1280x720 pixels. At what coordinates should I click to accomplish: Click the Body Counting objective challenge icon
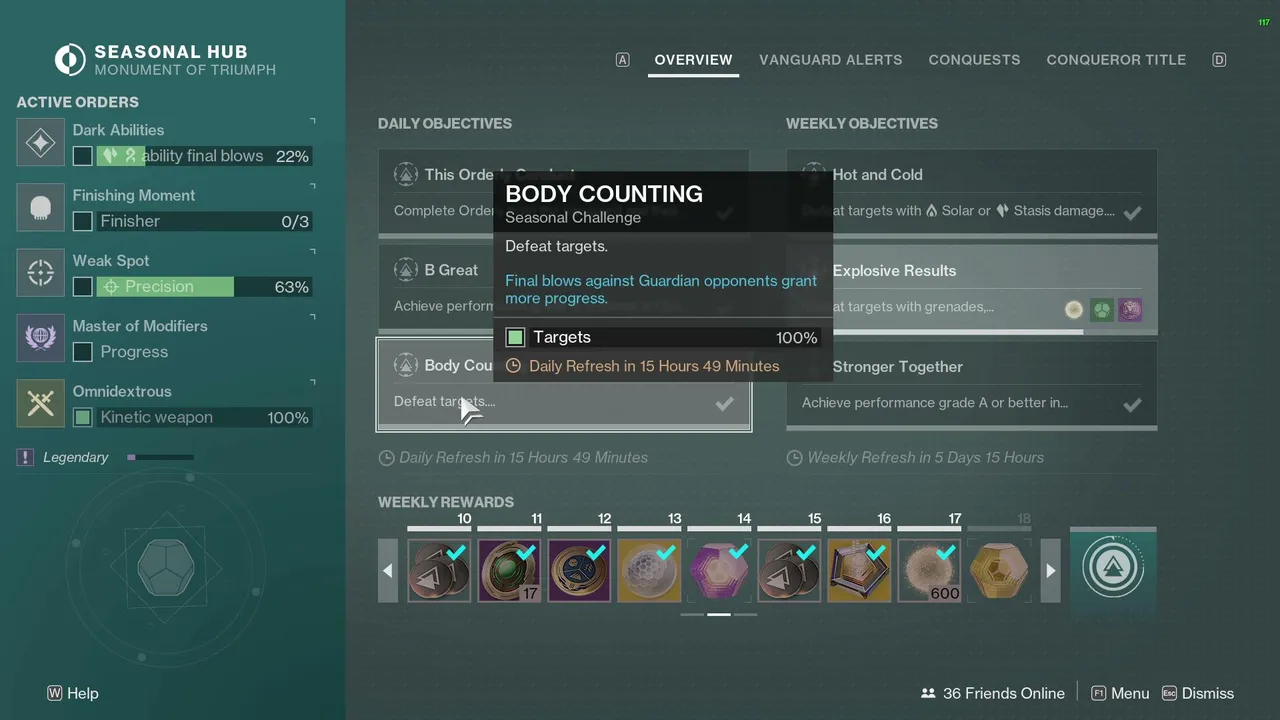click(x=405, y=366)
